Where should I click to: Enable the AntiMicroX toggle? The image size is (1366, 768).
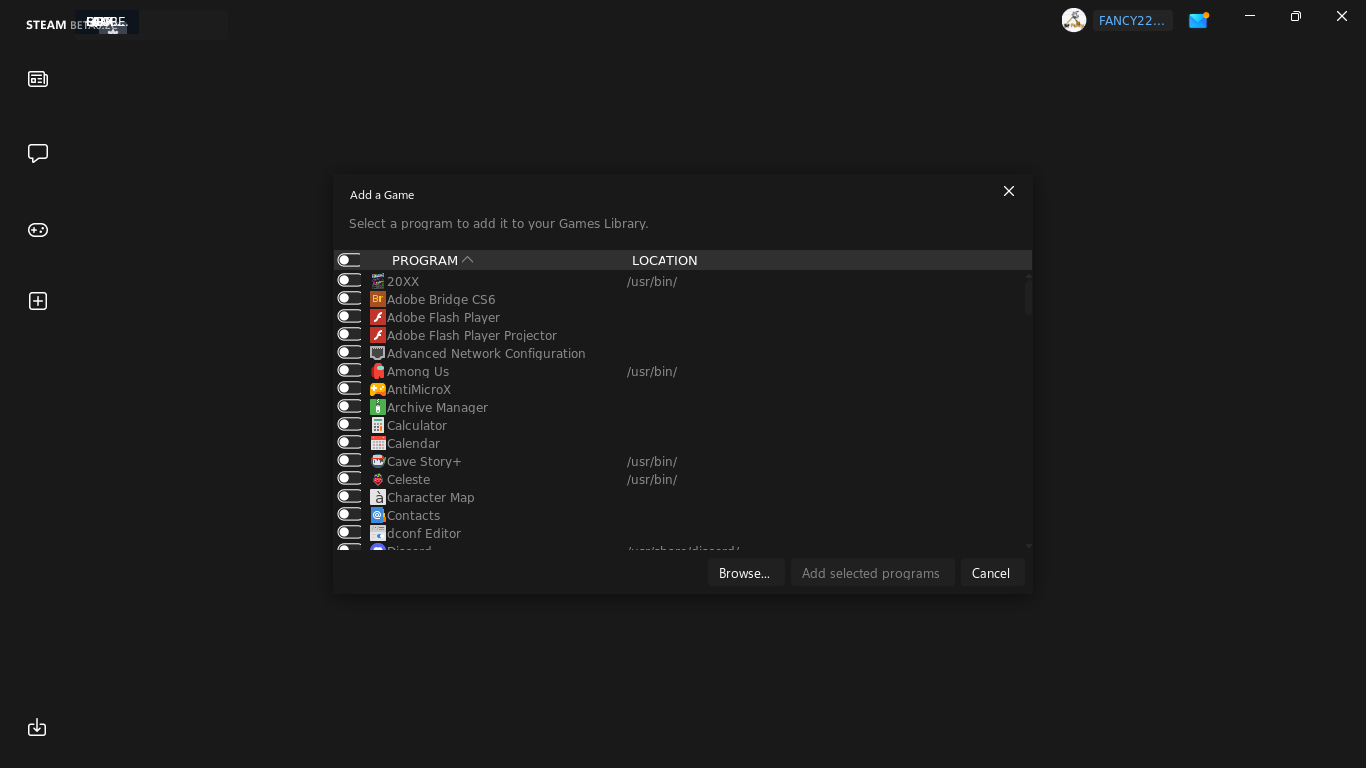[349, 388]
